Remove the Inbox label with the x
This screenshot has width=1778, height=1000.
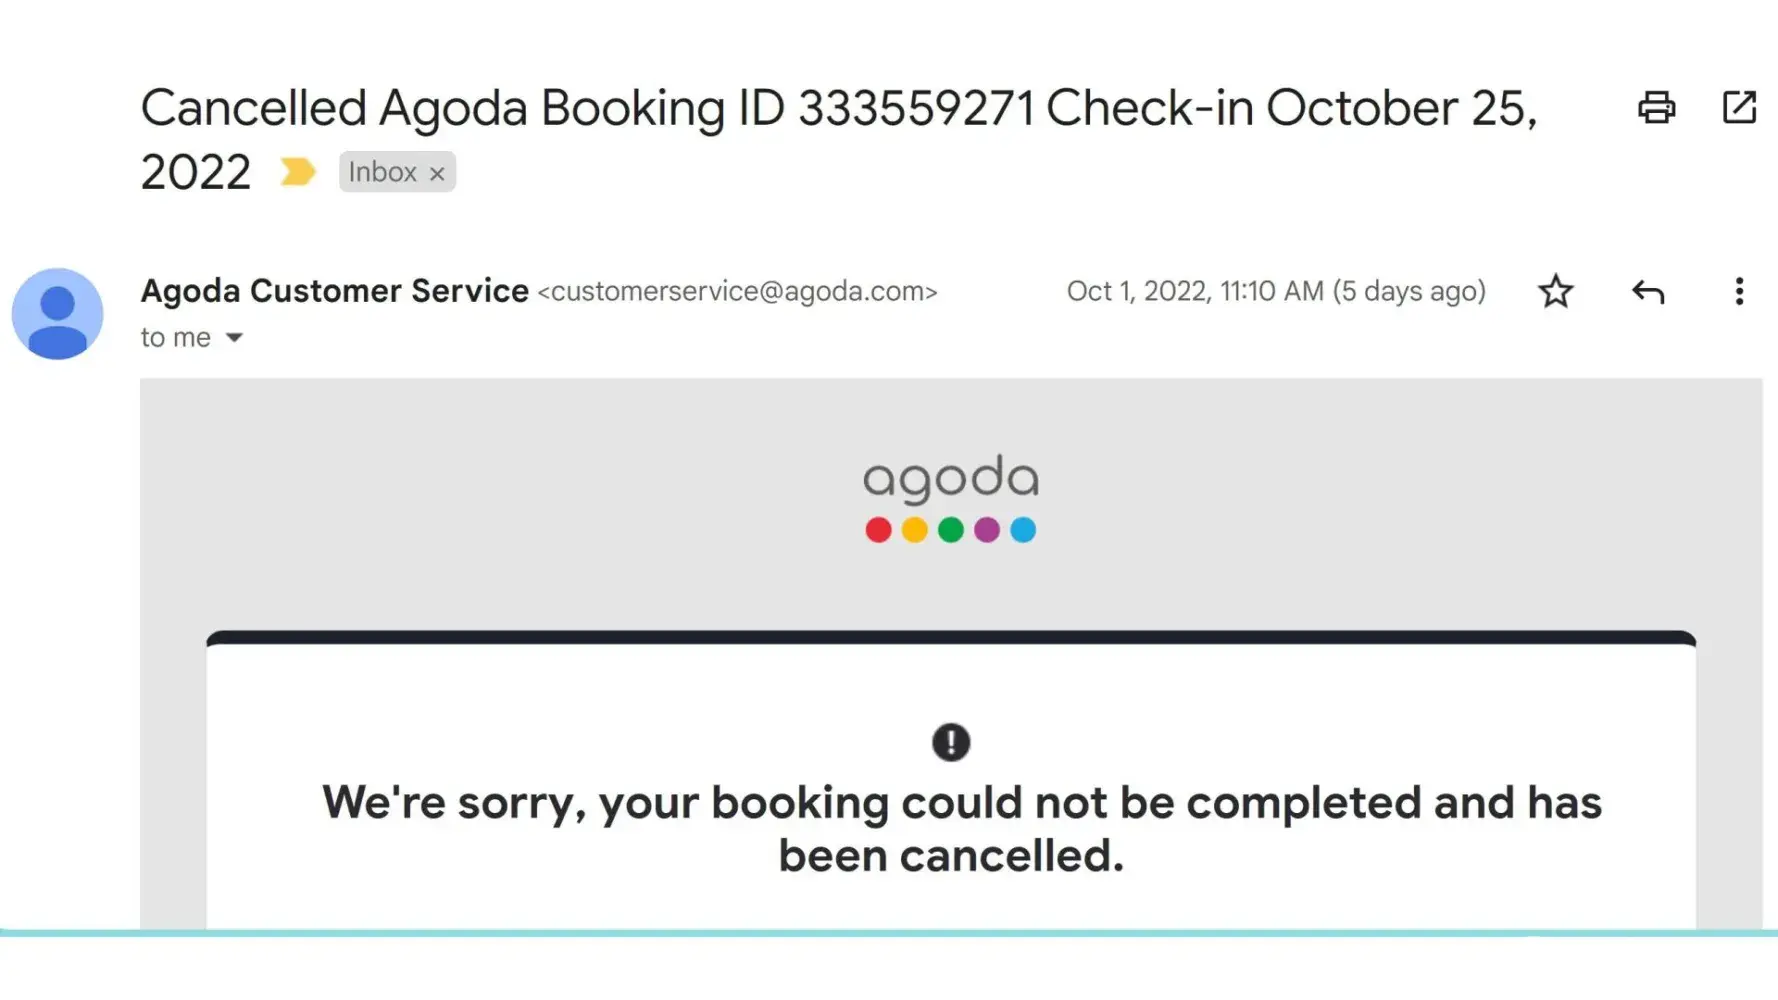click(437, 173)
